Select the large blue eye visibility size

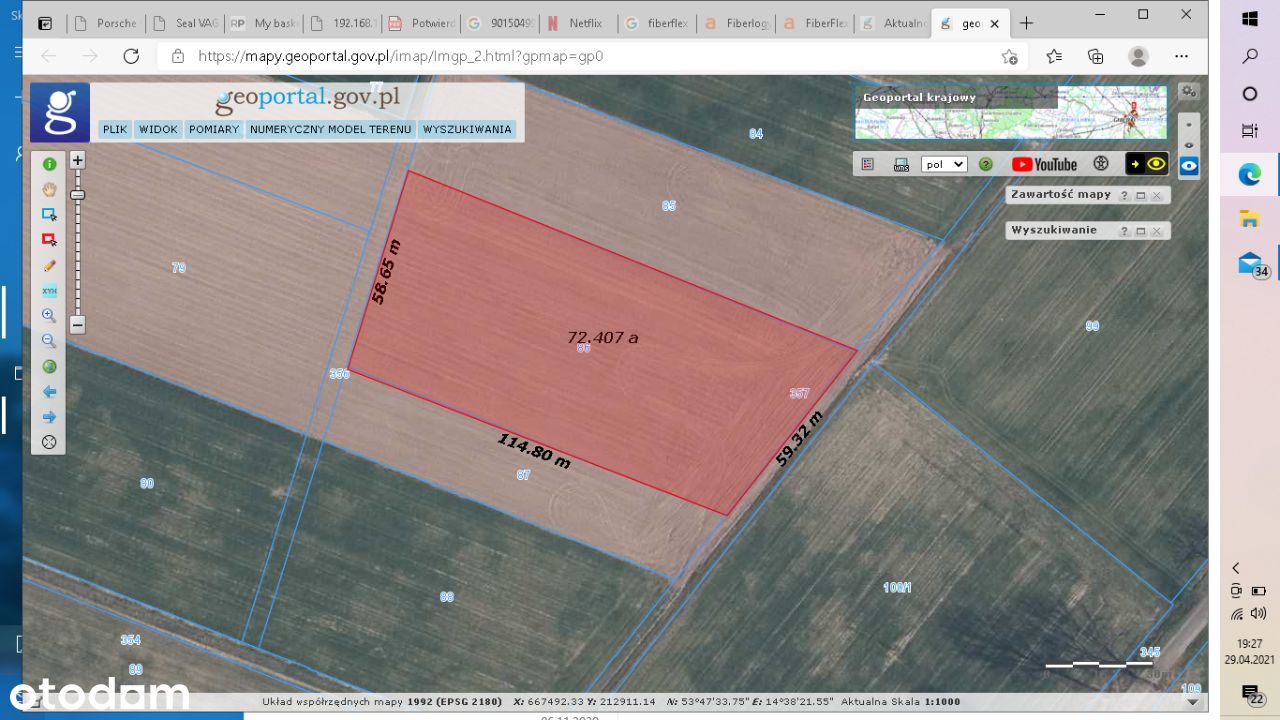click(x=1189, y=167)
